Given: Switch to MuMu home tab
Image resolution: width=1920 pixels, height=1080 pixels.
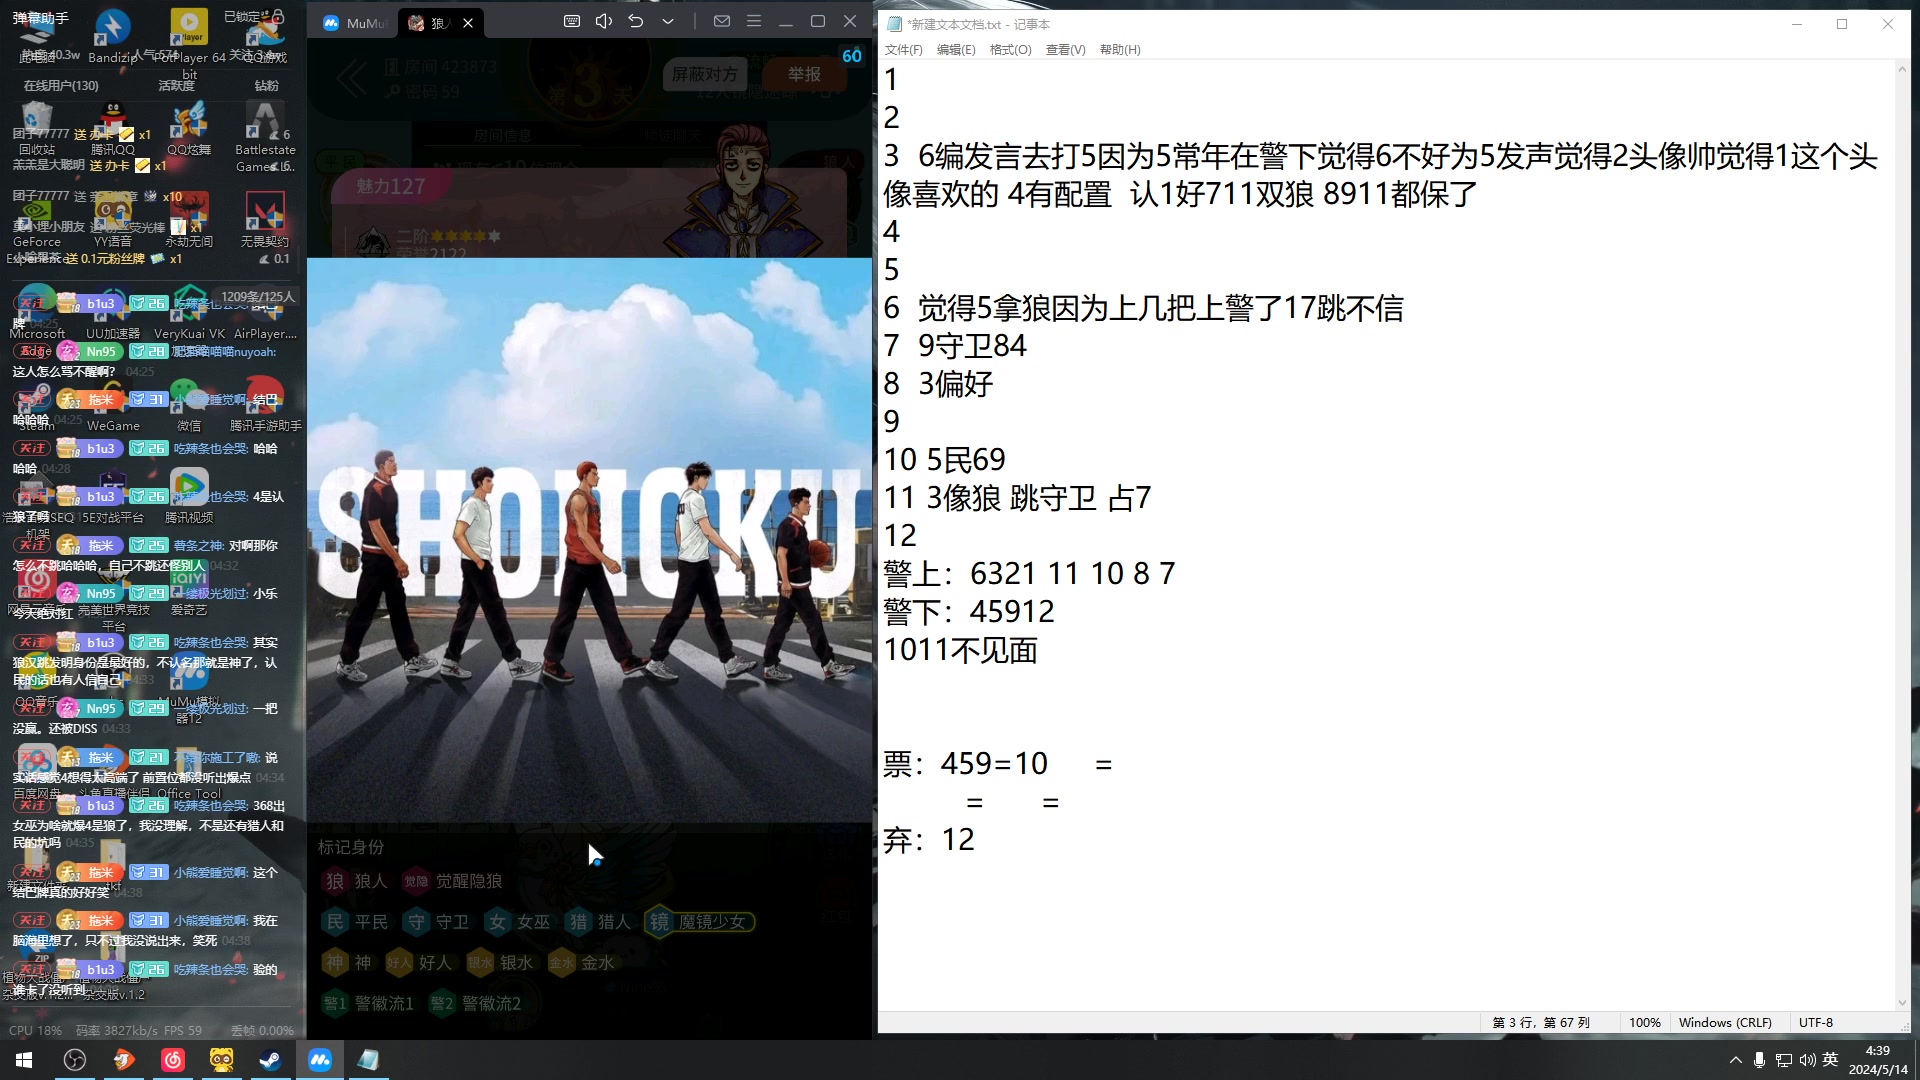Looking at the screenshot, I should coord(356,23).
